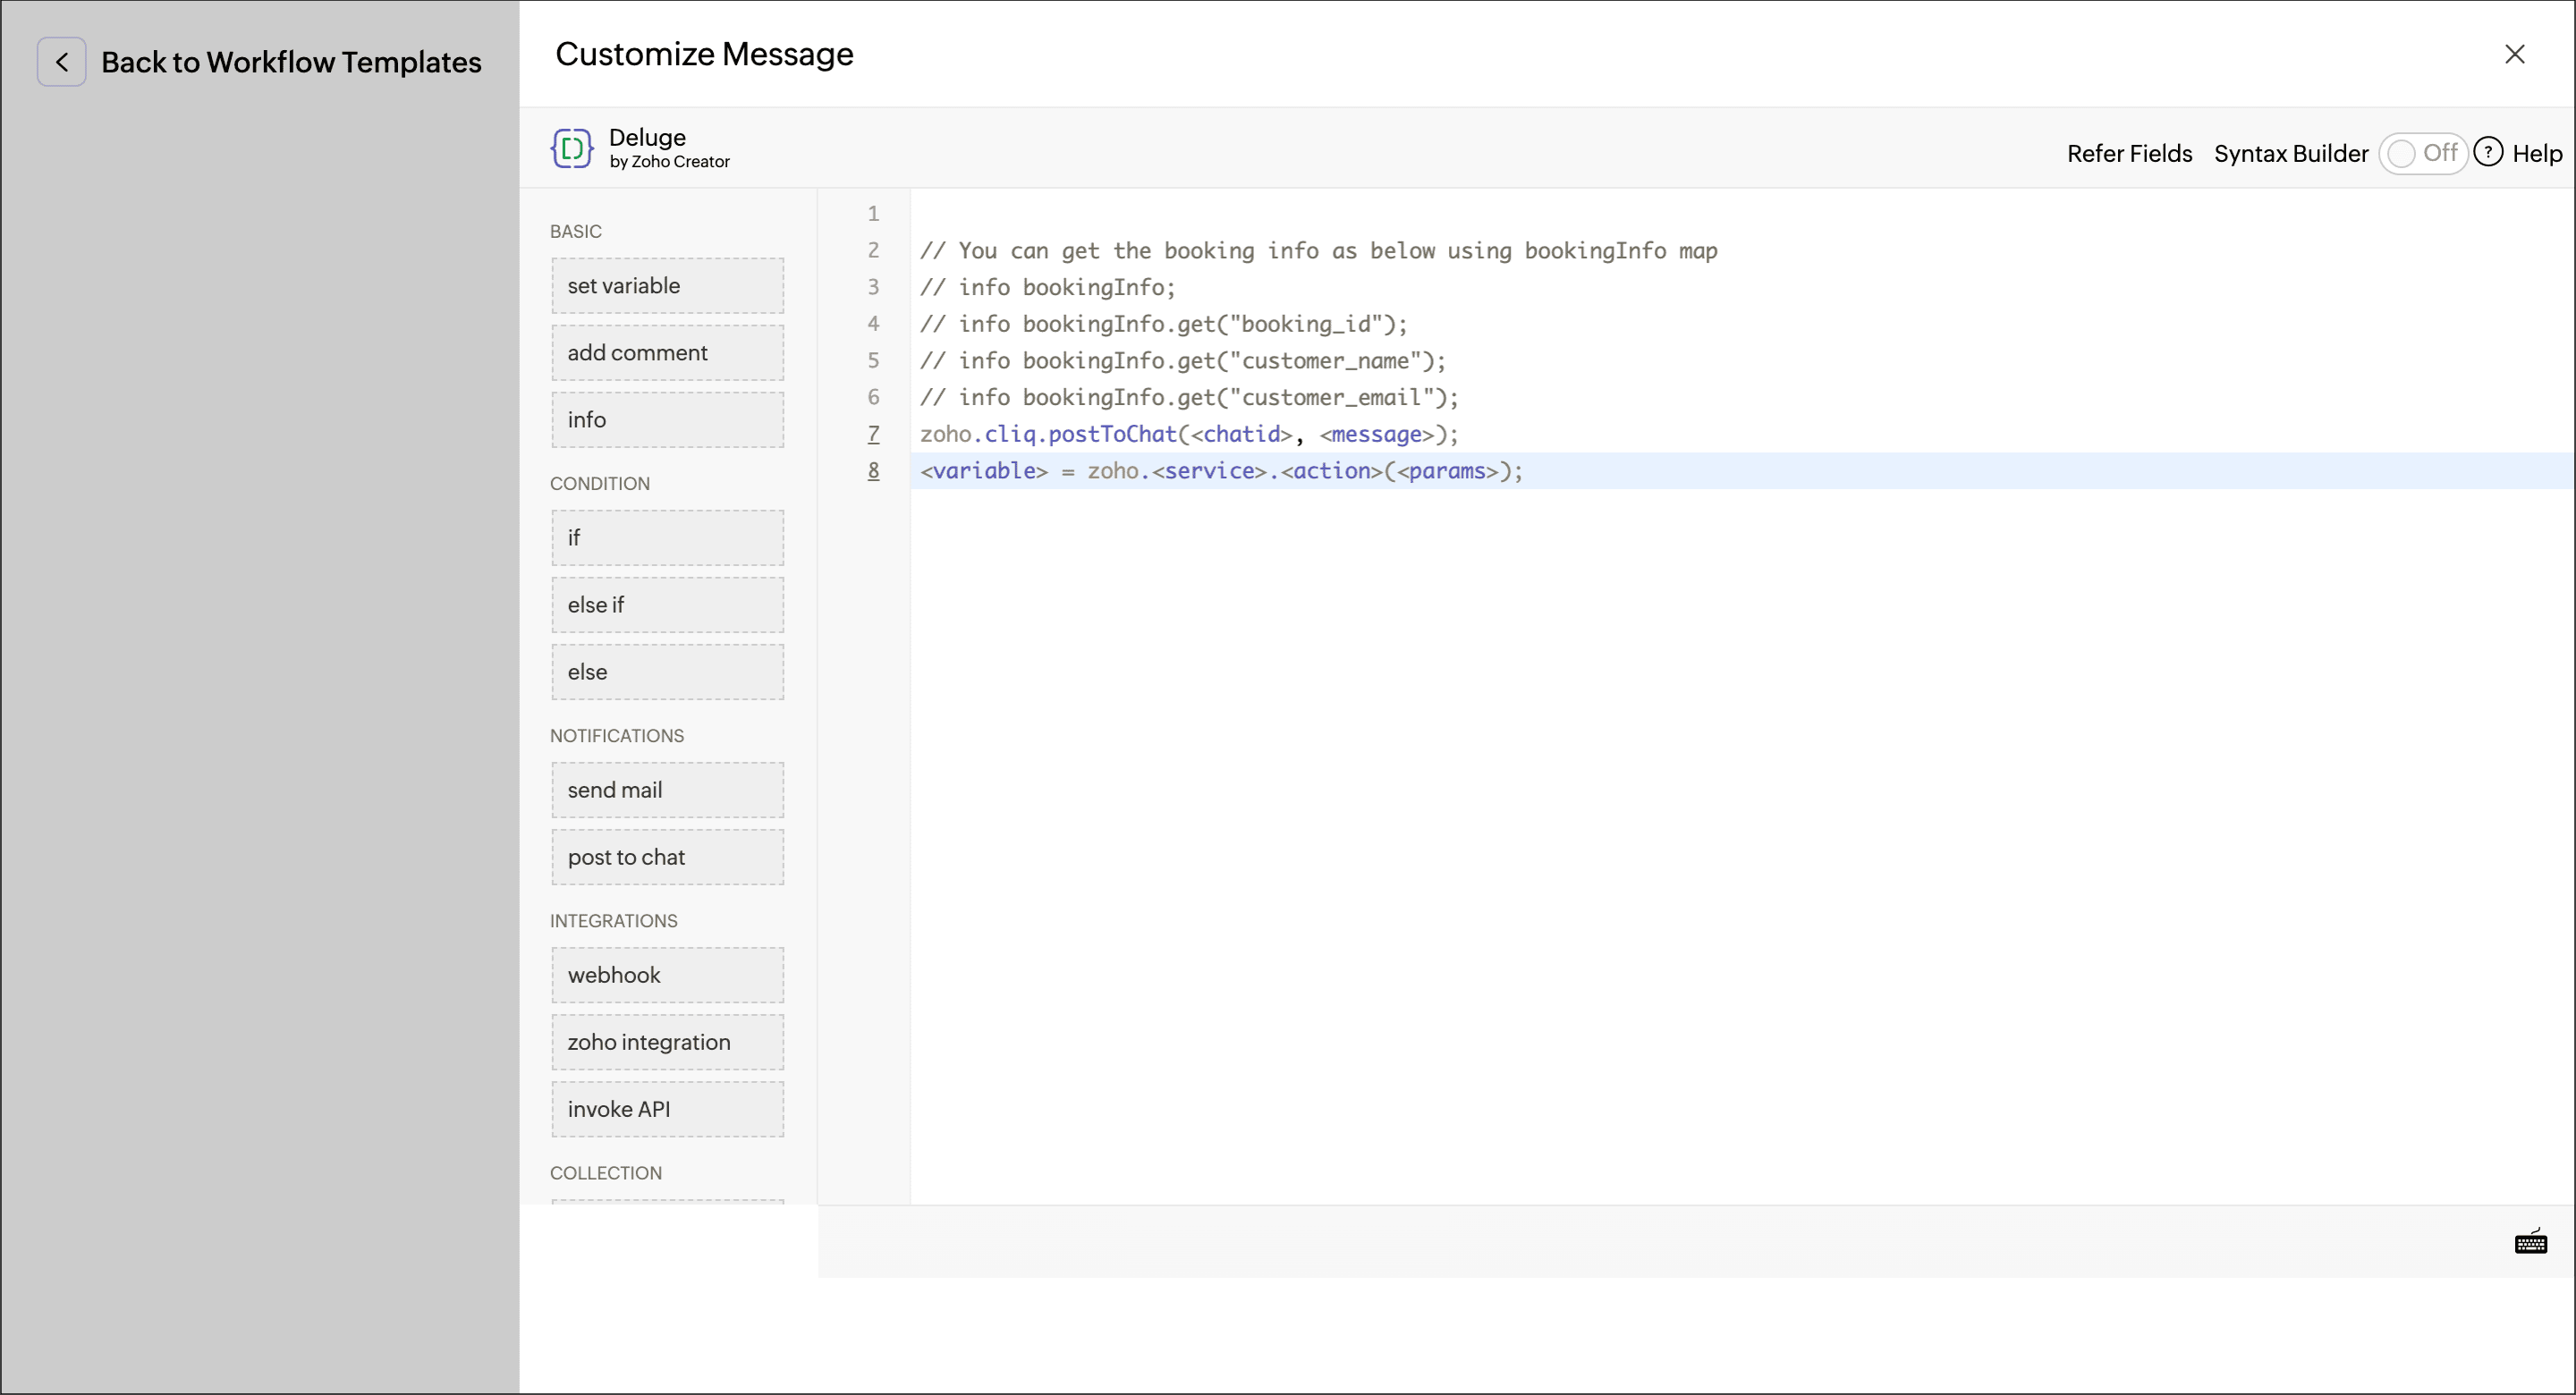Pick the else if block
The width and height of the screenshot is (2576, 1395).
667,605
